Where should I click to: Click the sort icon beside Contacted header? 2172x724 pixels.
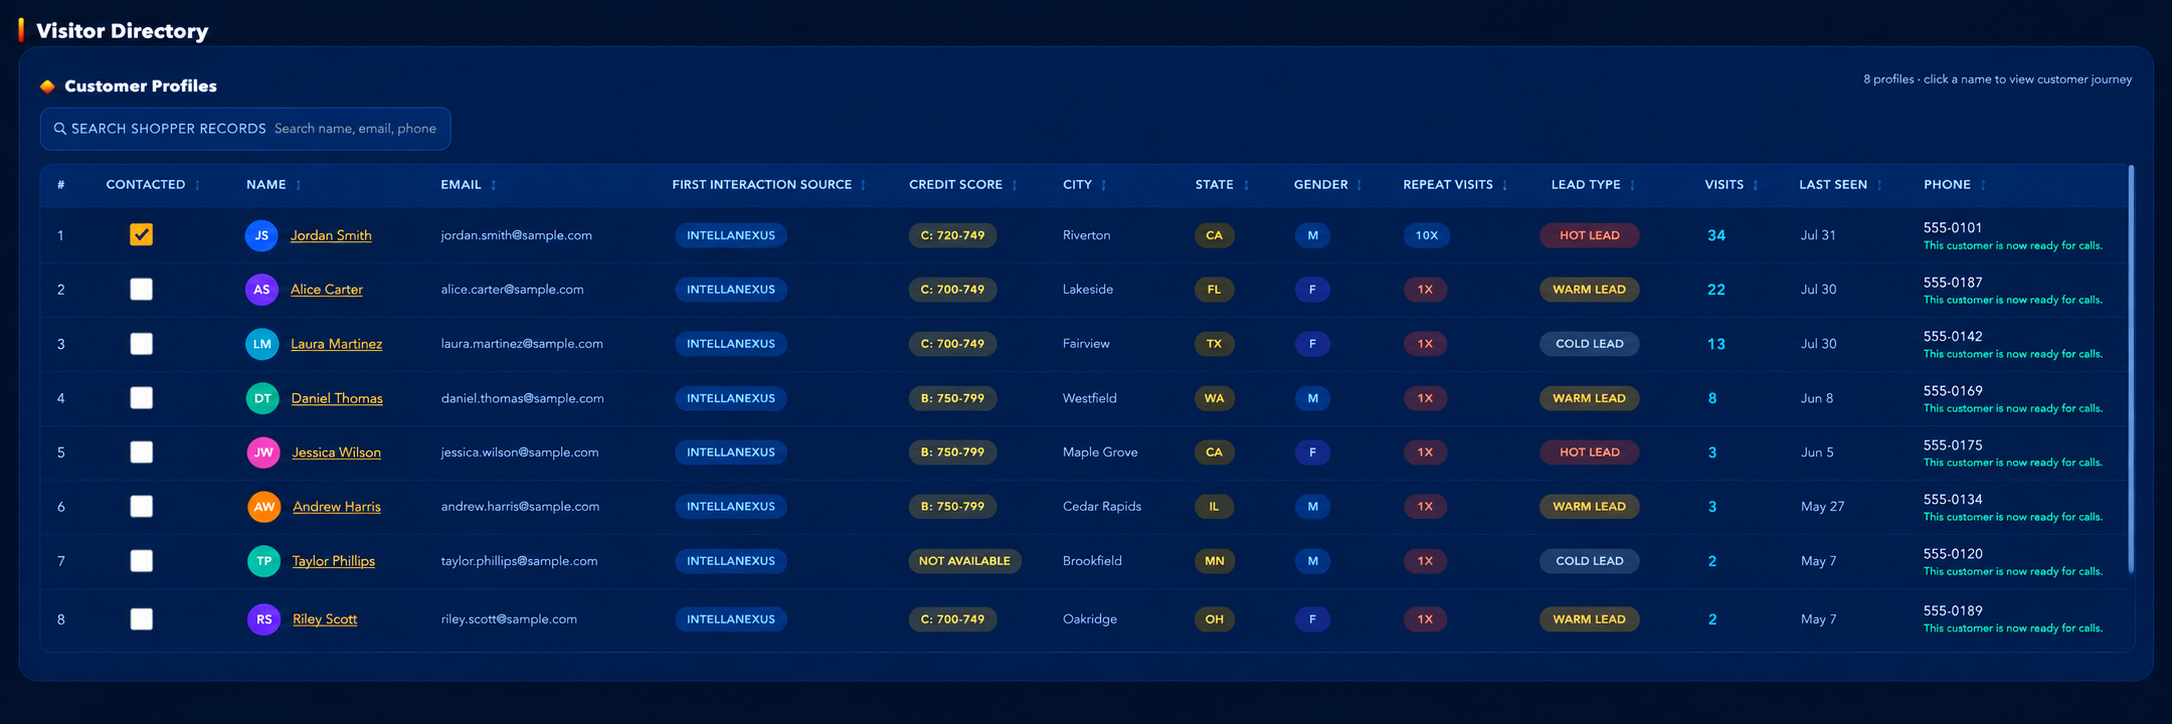coord(197,185)
